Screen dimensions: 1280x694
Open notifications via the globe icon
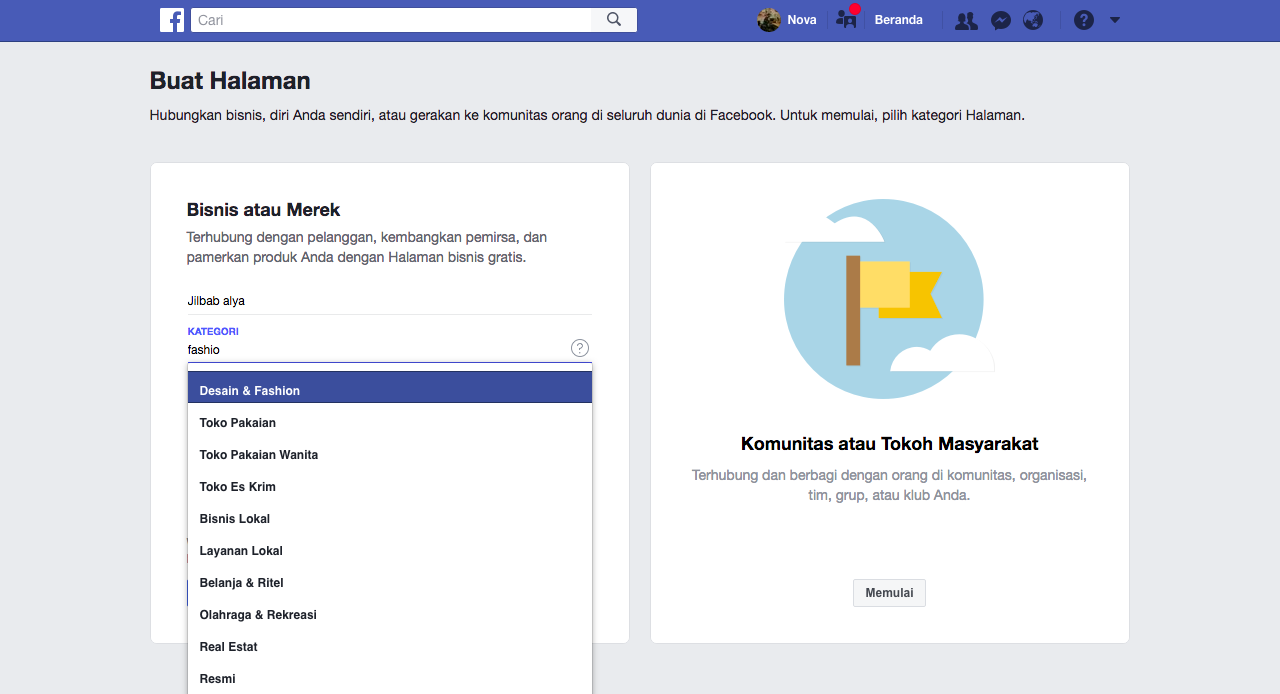coord(1033,19)
